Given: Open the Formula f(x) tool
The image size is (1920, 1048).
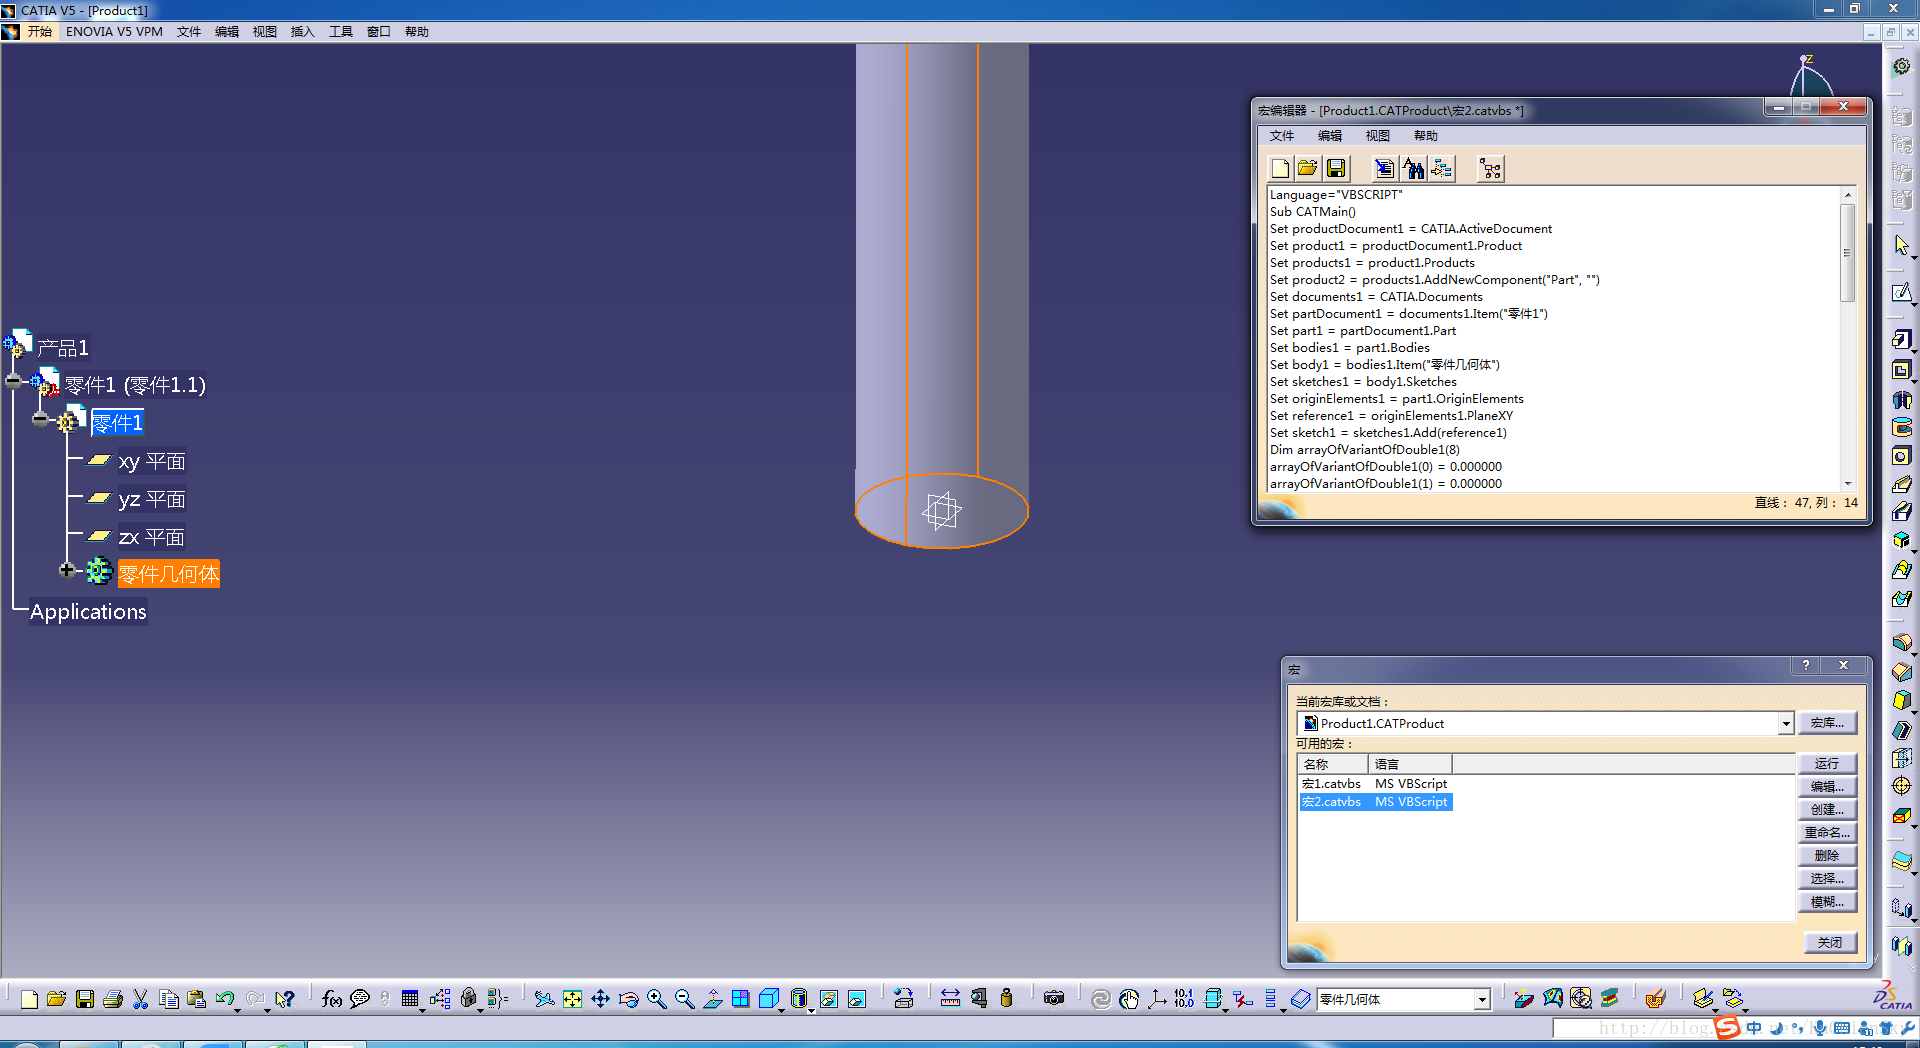Looking at the screenshot, I should (332, 999).
